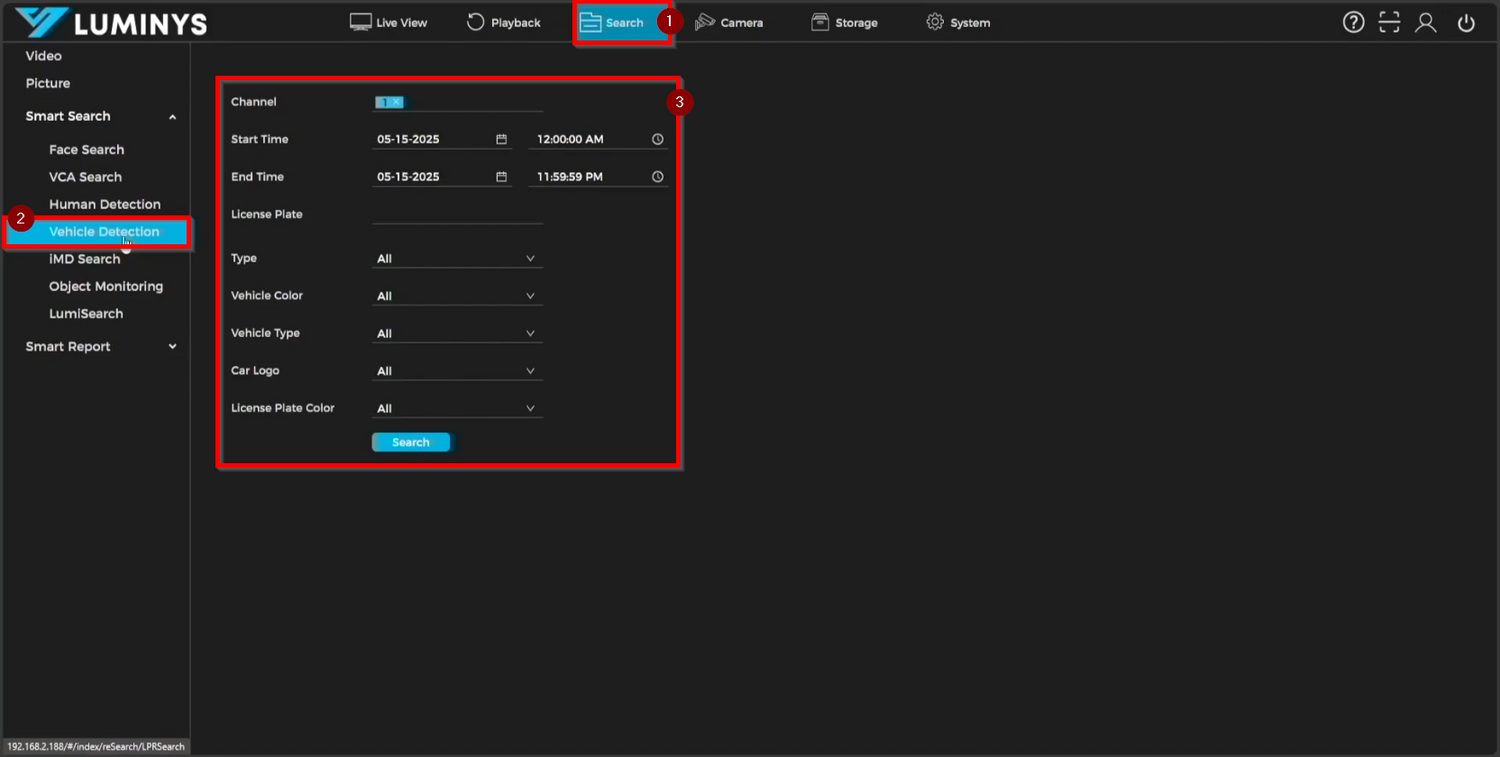Viewport: 1500px width, 757px height.
Task: Click the Search button in the form
Action: coord(410,441)
